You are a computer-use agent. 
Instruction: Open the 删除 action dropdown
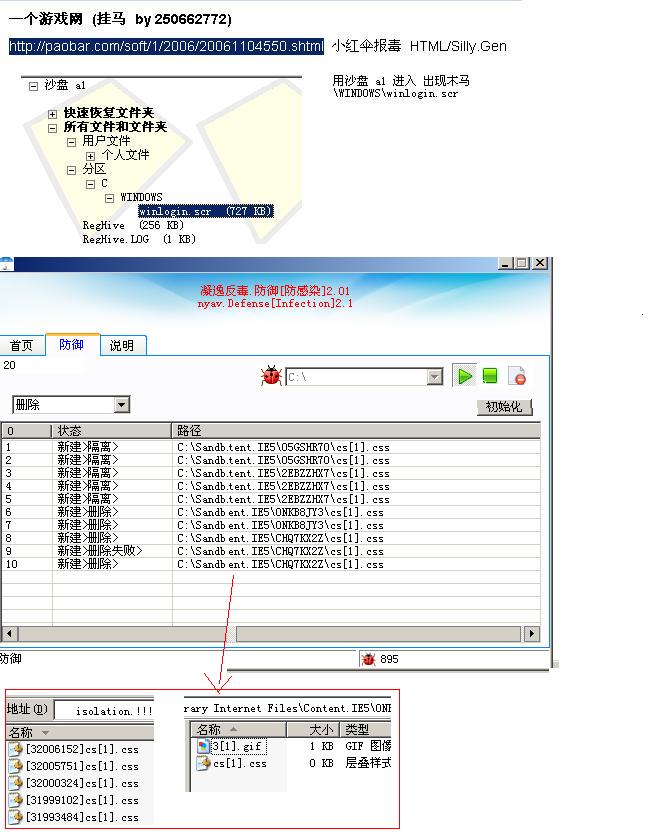point(121,405)
